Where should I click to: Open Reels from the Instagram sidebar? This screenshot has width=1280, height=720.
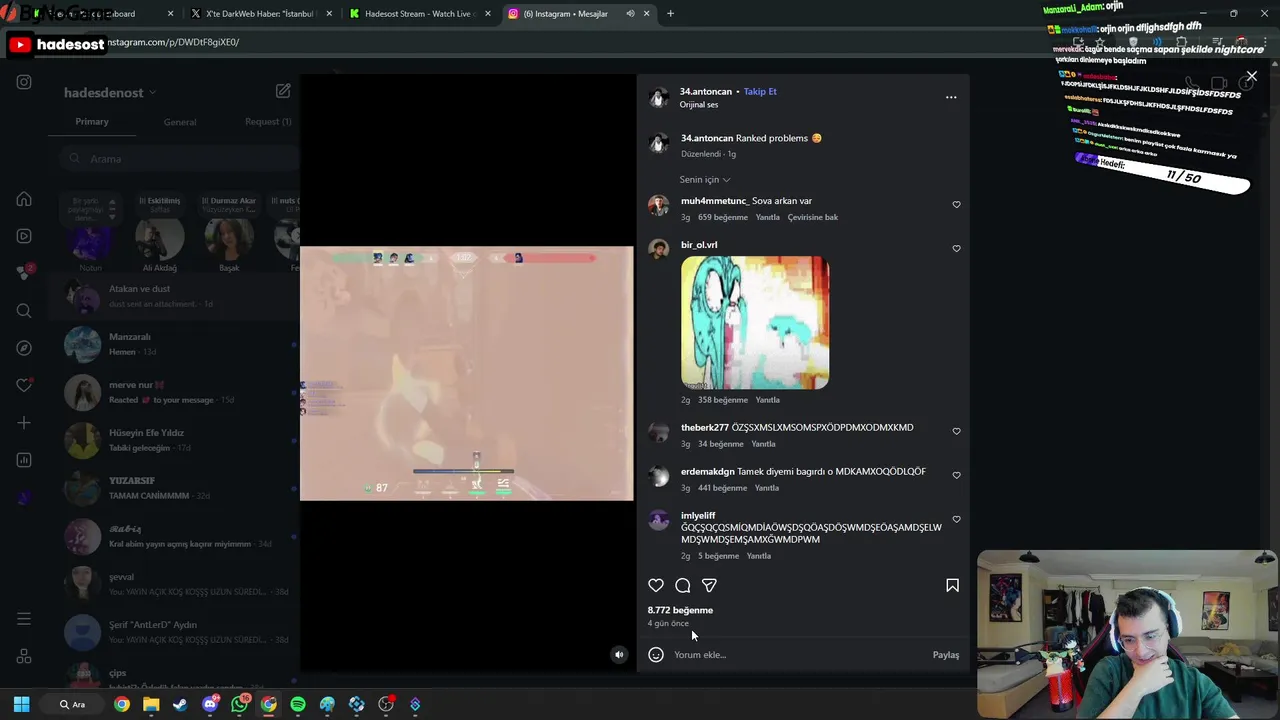click(x=24, y=236)
